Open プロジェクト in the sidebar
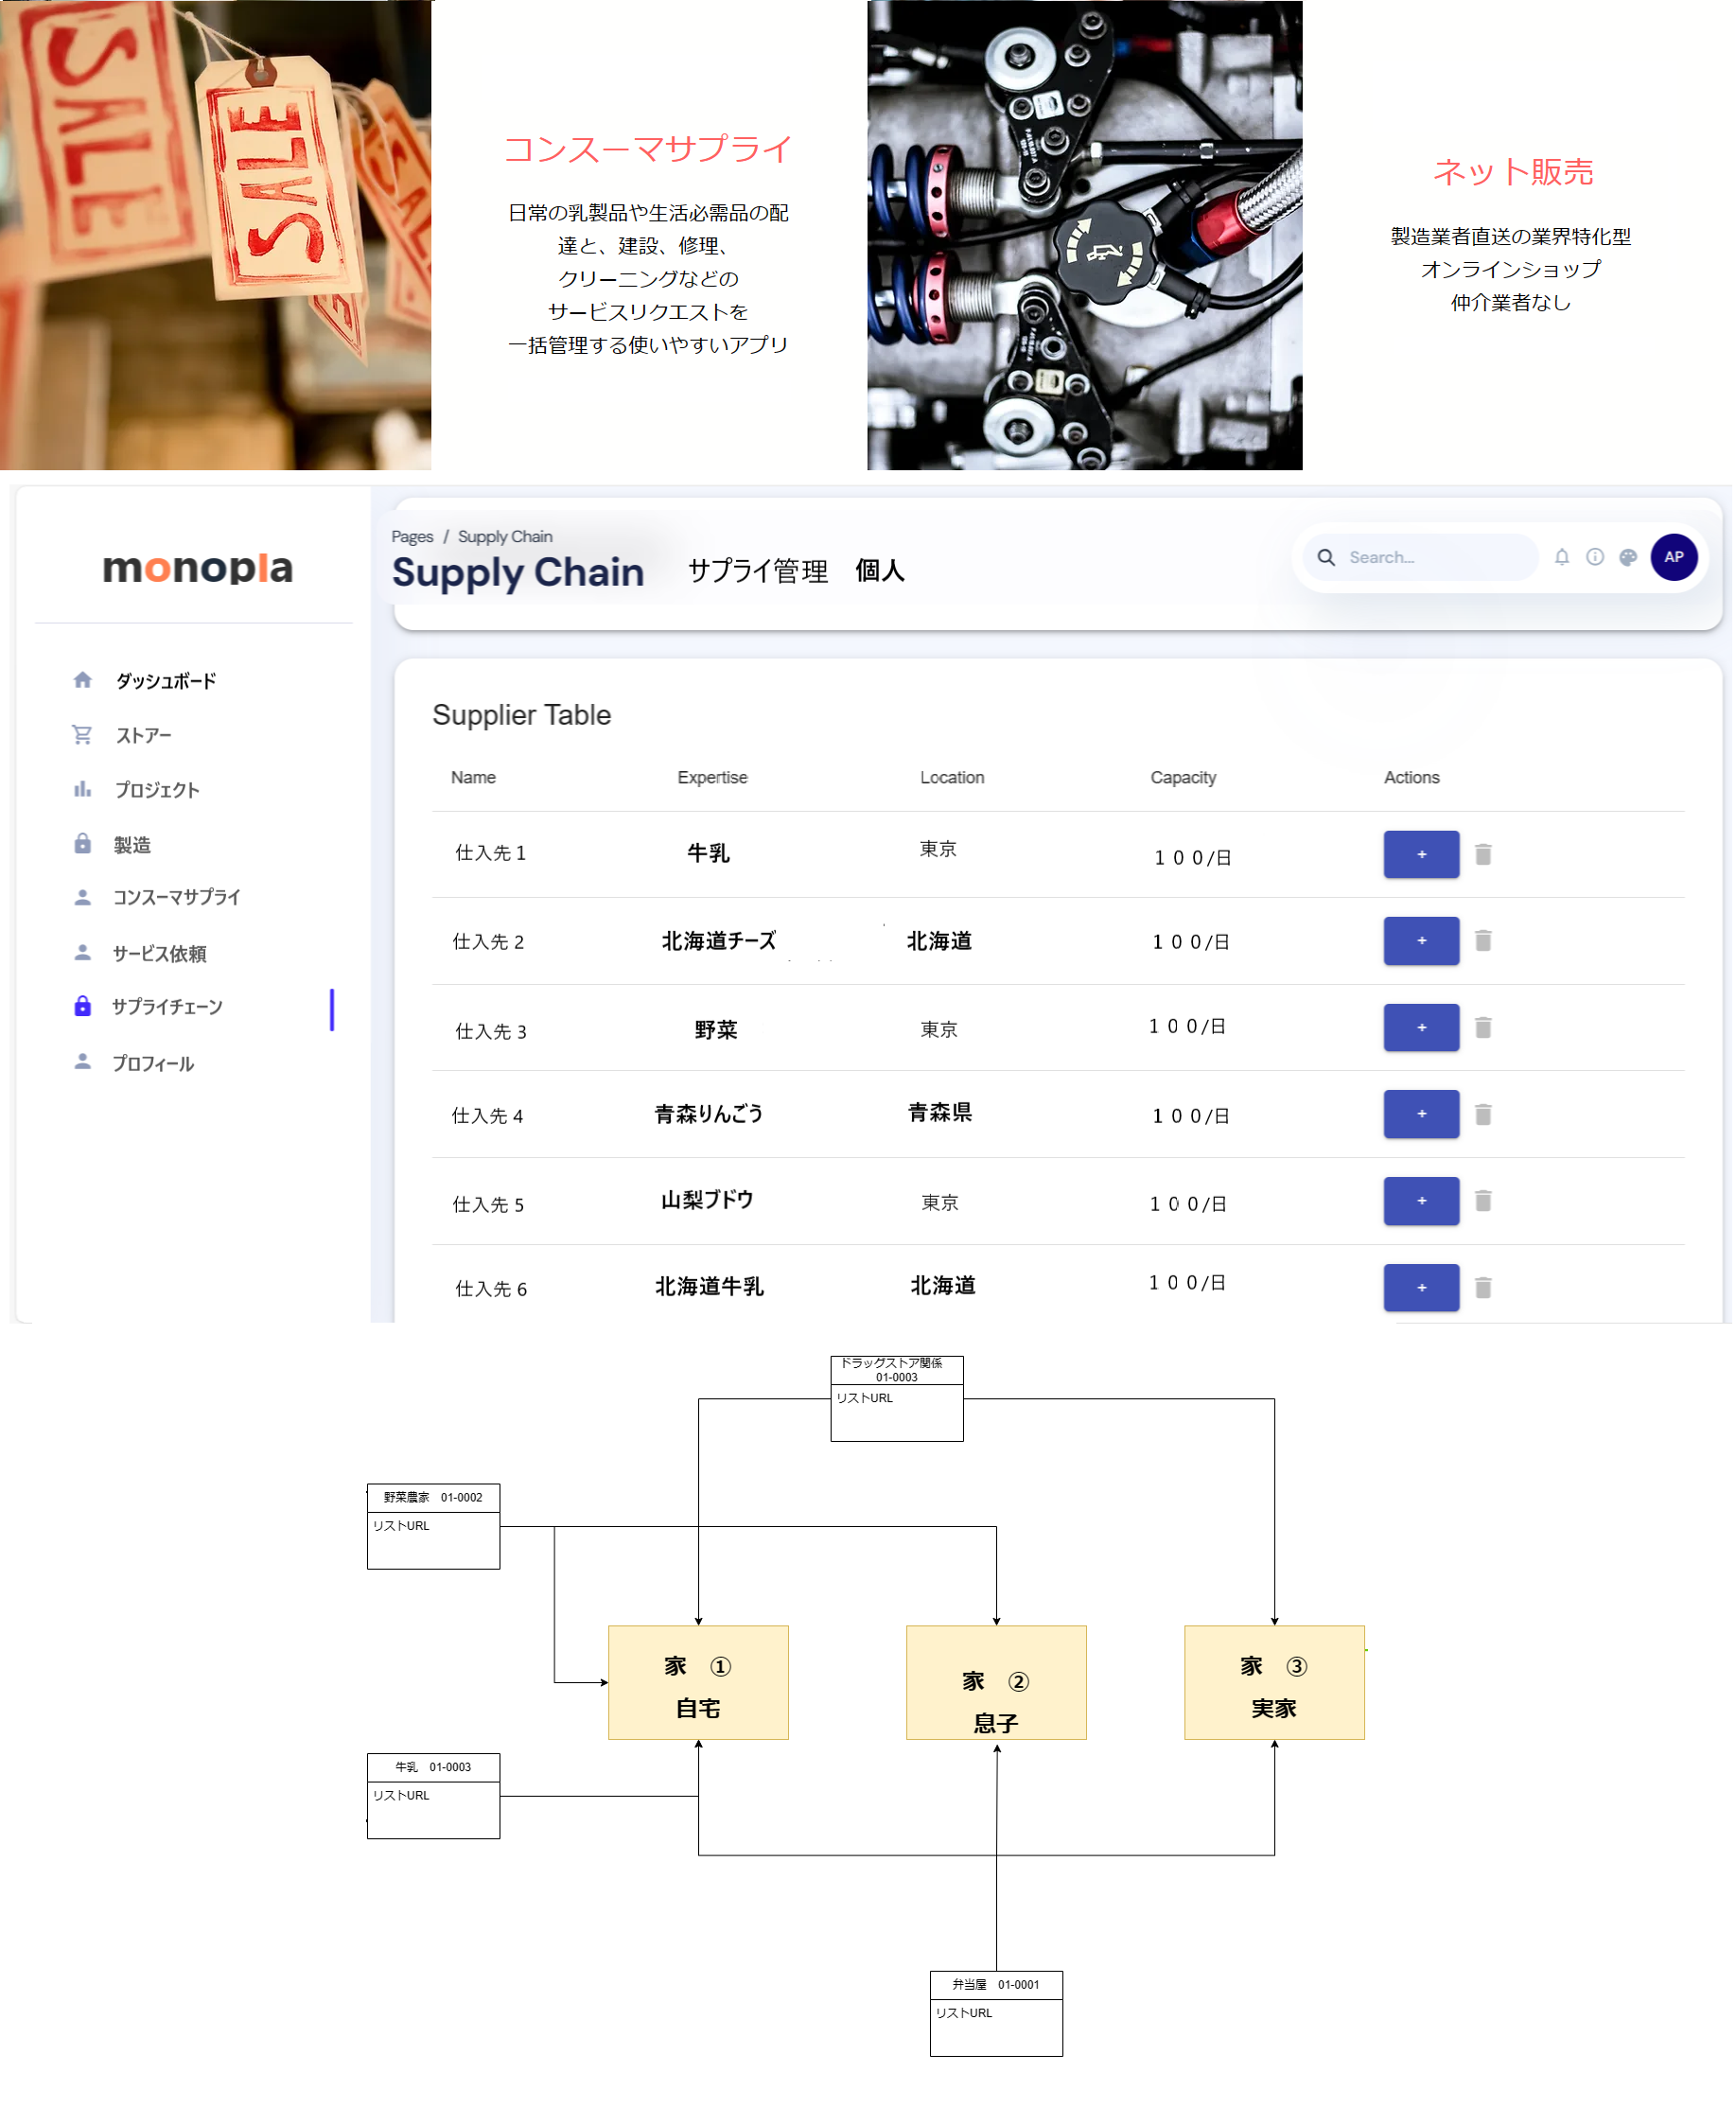 click(157, 791)
